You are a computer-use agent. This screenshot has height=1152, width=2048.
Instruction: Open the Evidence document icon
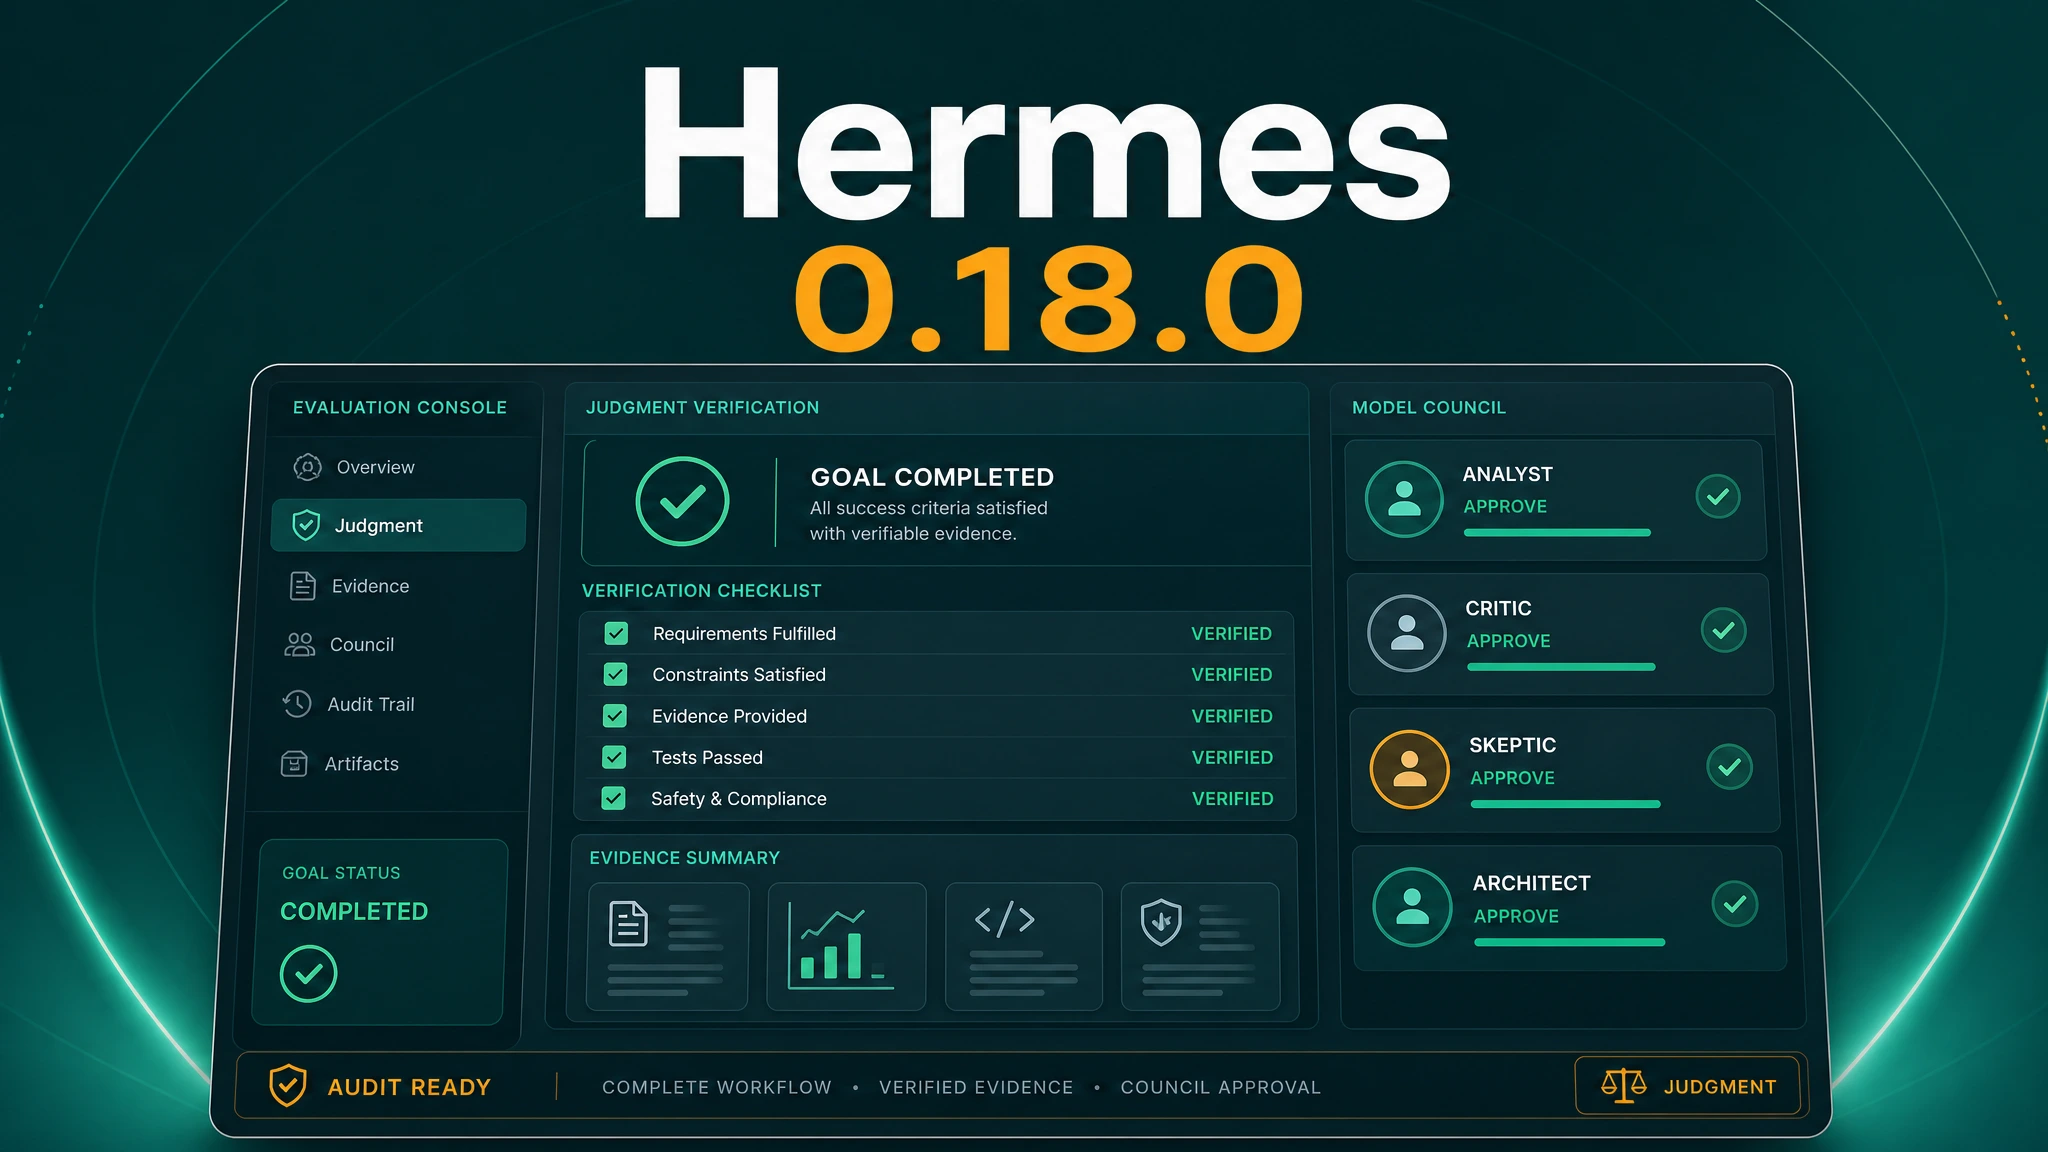(x=302, y=586)
